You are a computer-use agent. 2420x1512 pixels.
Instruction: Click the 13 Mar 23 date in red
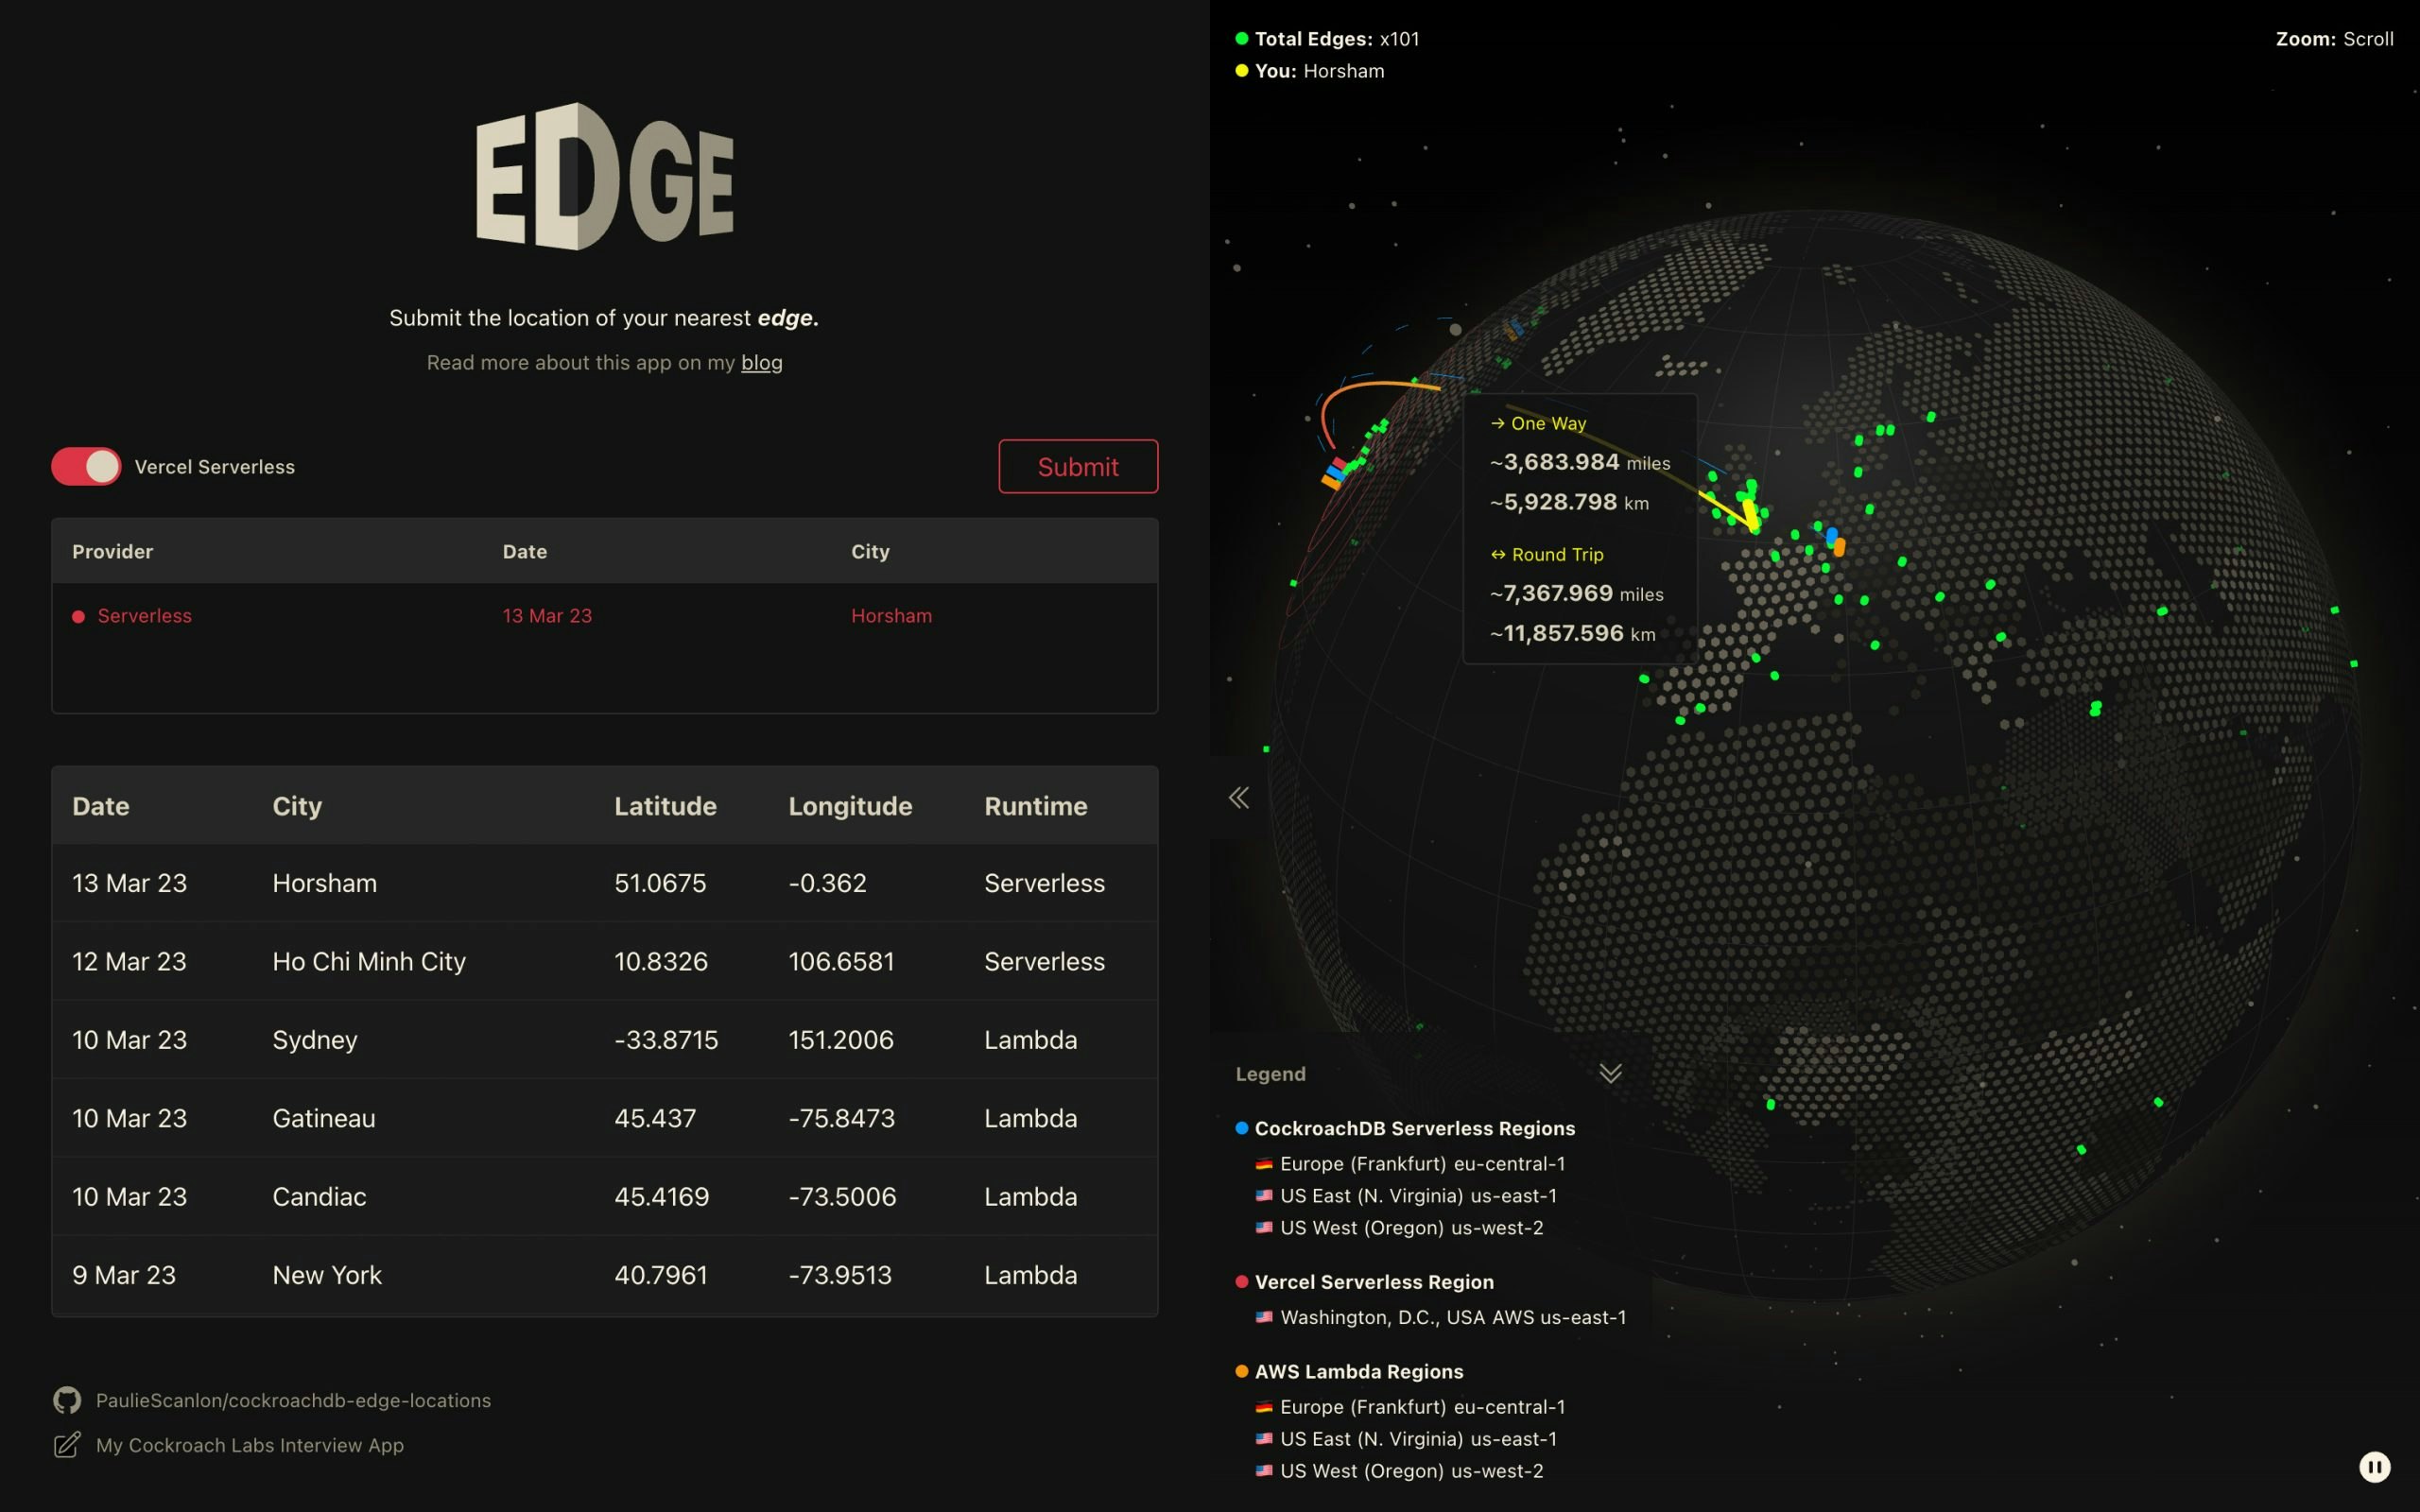tap(547, 616)
